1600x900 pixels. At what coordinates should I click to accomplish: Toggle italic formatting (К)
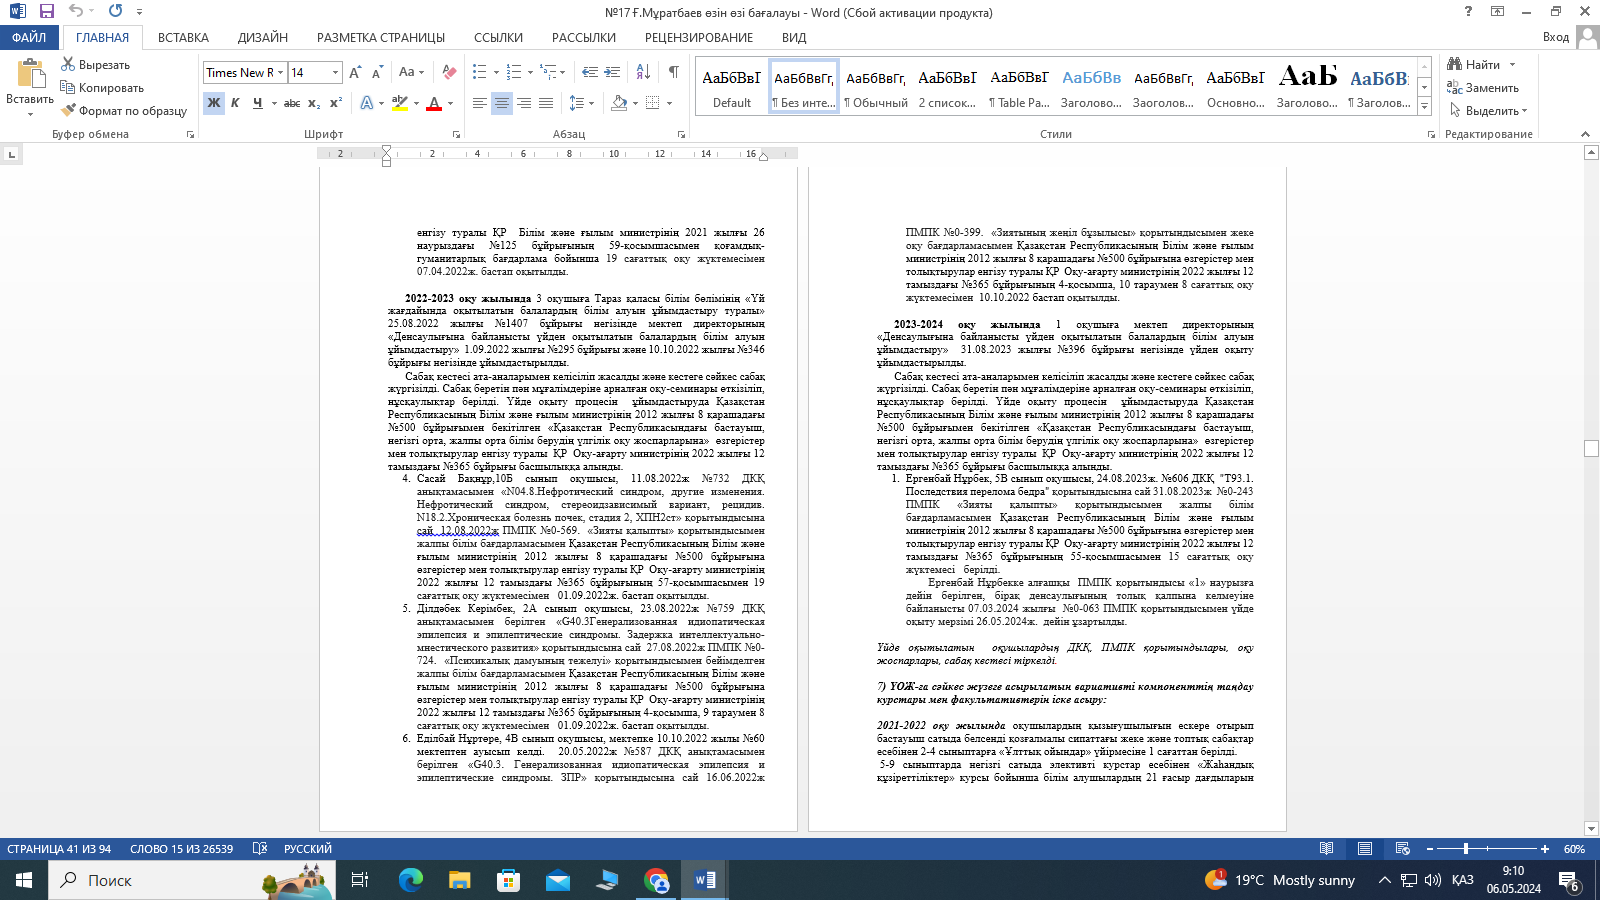tap(235, 102)
